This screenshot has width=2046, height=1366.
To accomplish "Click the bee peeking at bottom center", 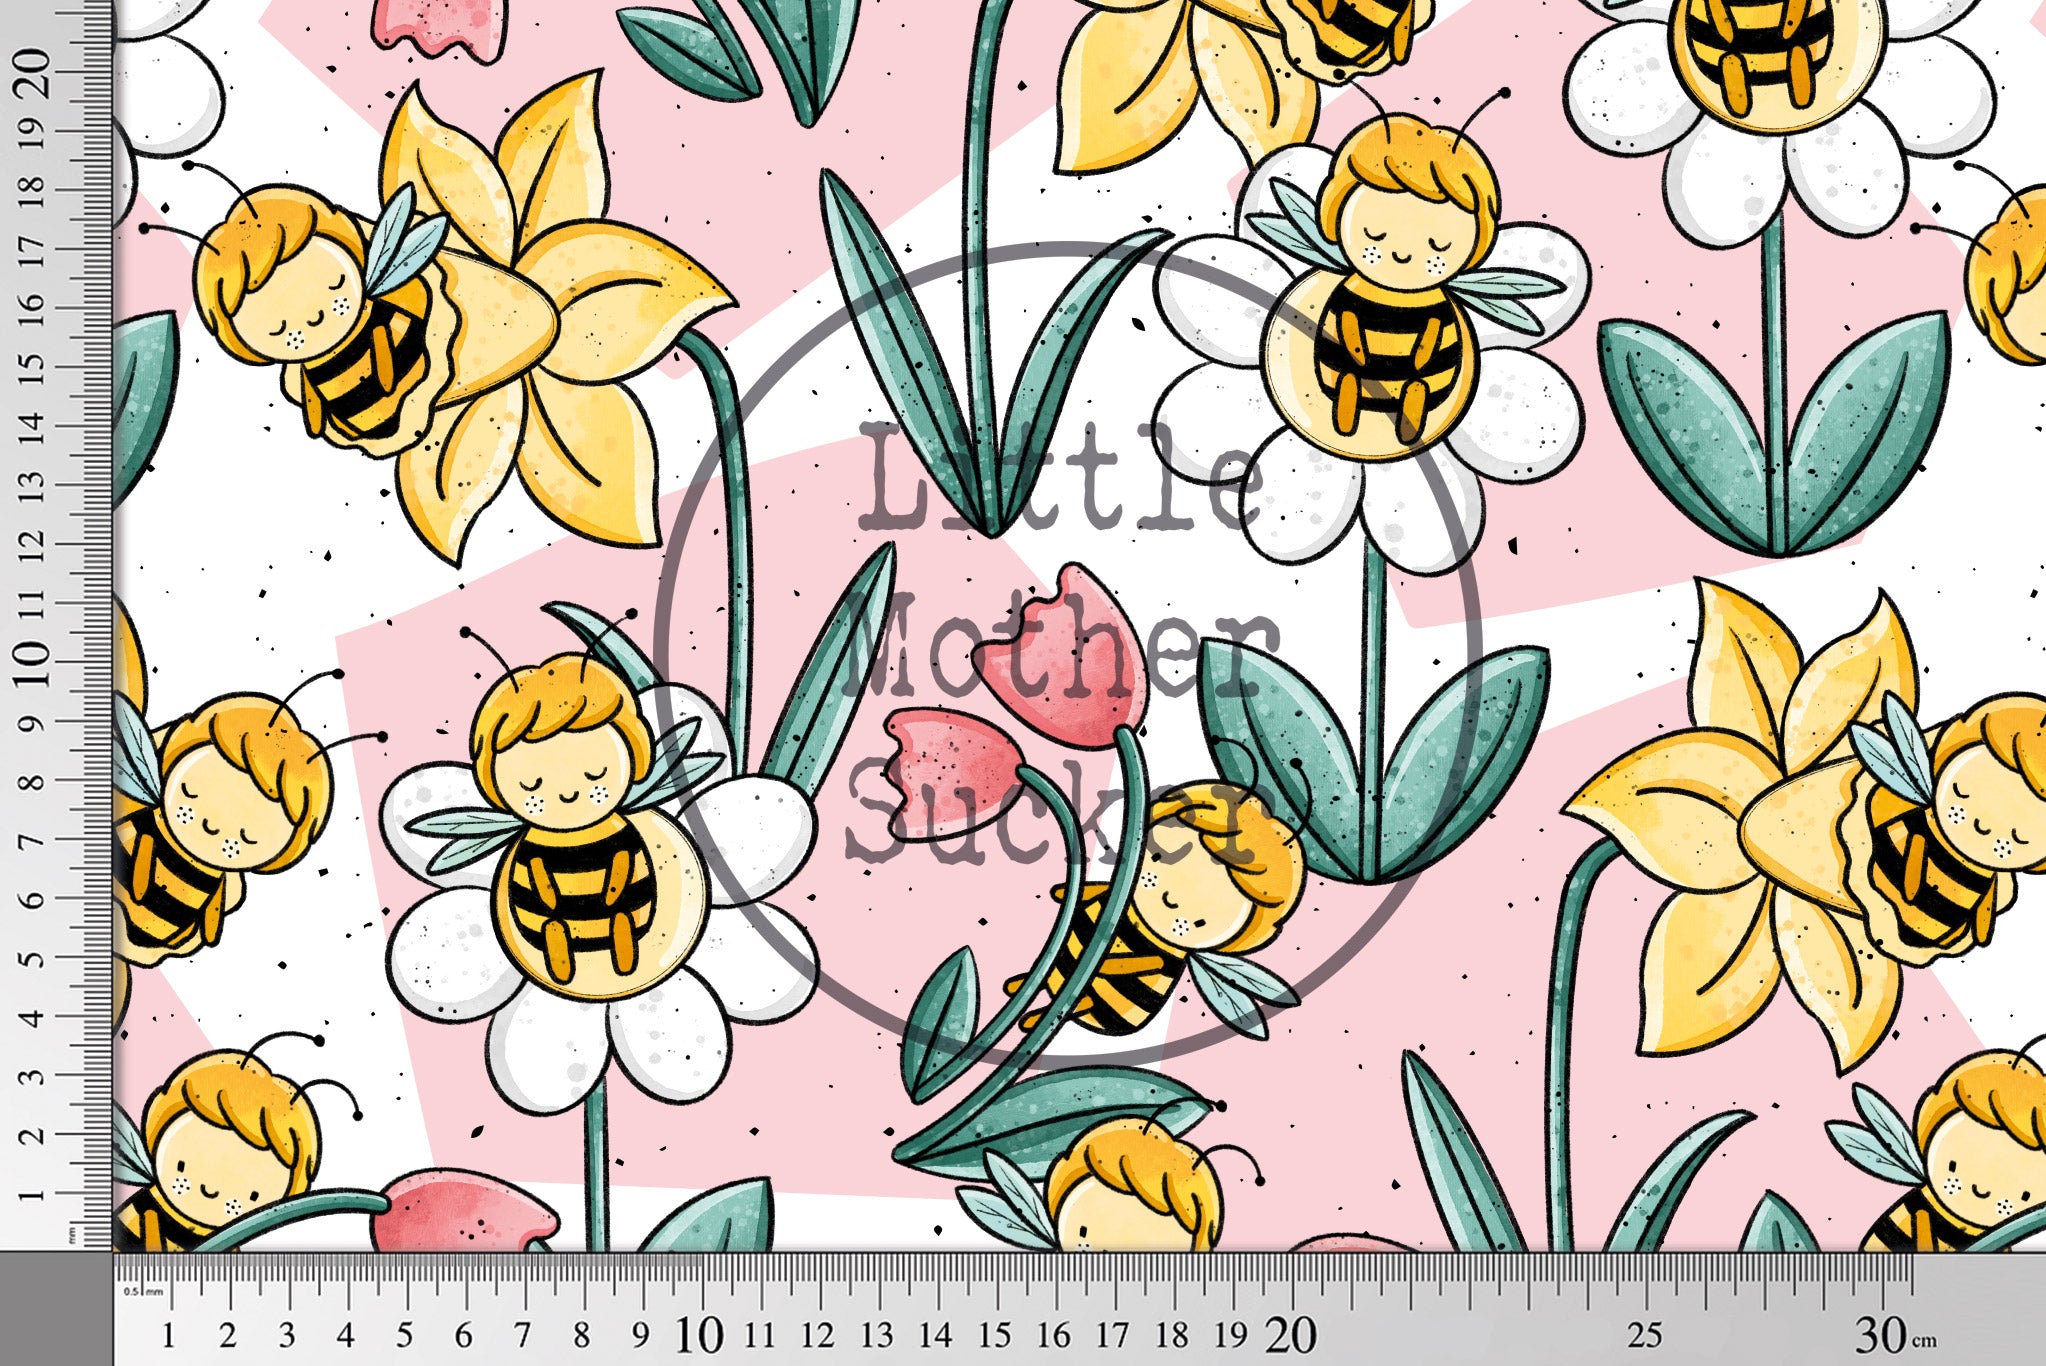I will pyautogui.click(x=1130, y=1190).
